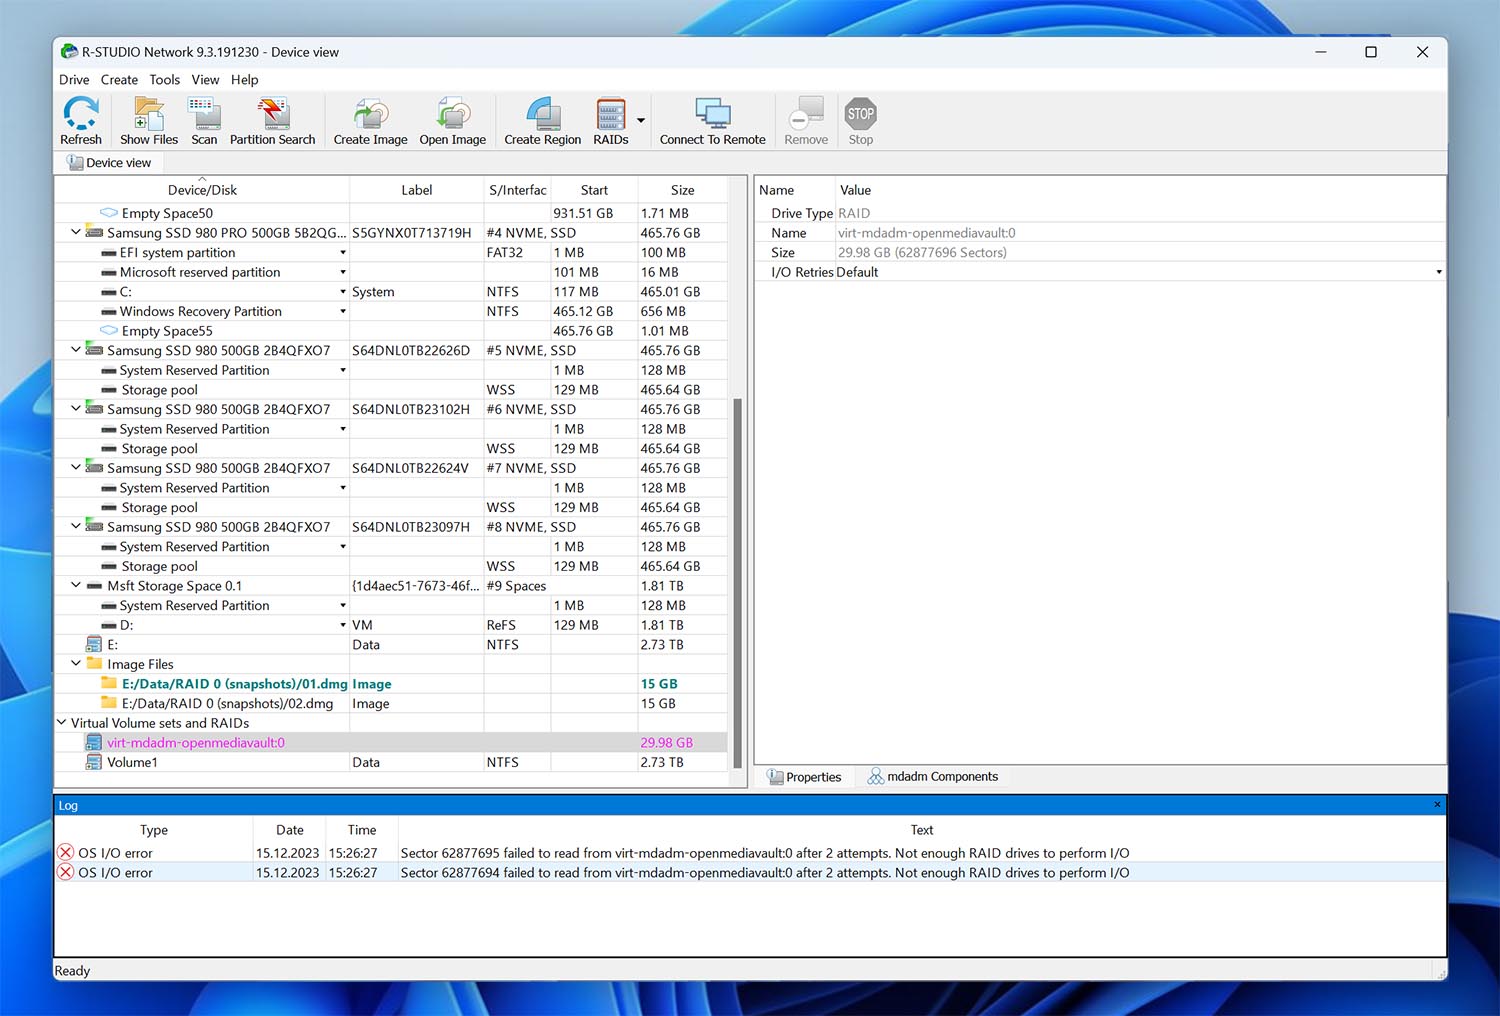Open dropdown on the D: volume row

pyautogui.click(x=343, y=625)
